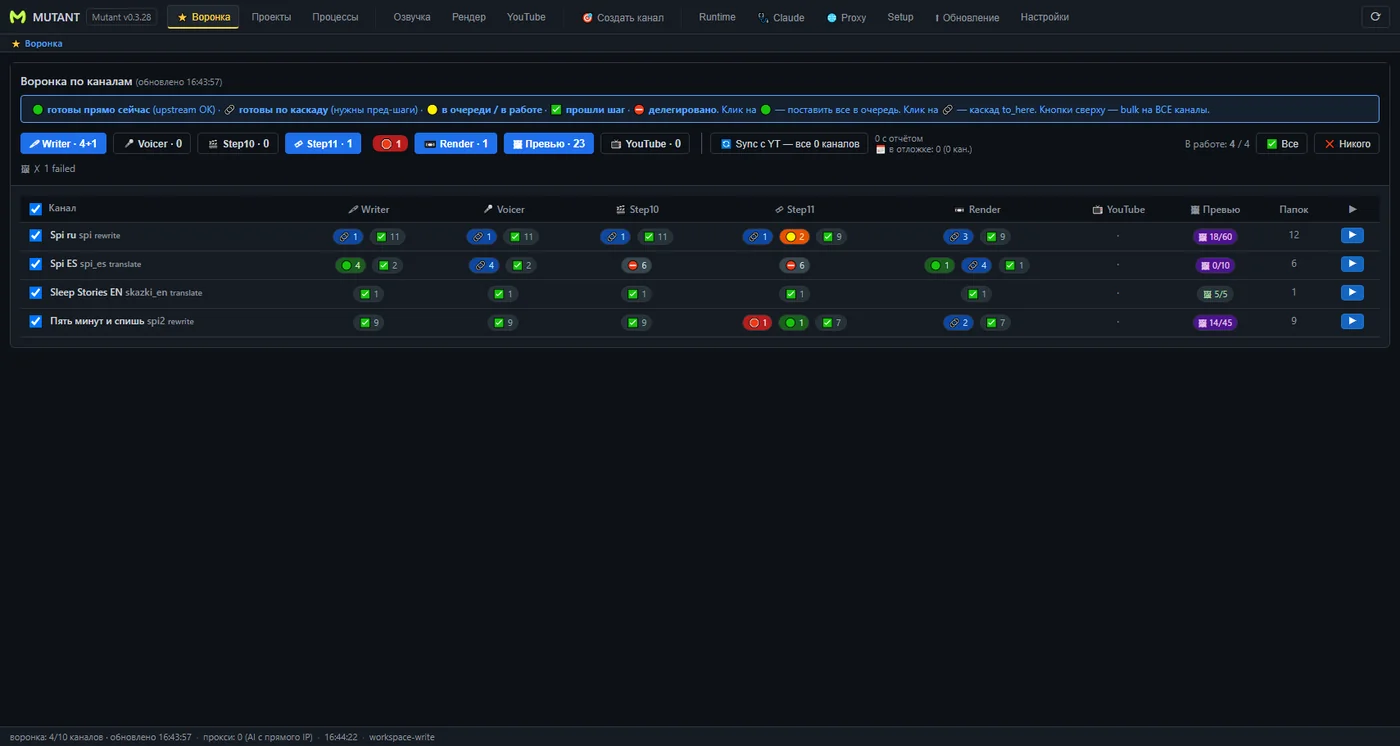Click the red failed bulk button 1
Image resolution: width=1400 pixels, height=746 pixels.
point(390,144)
